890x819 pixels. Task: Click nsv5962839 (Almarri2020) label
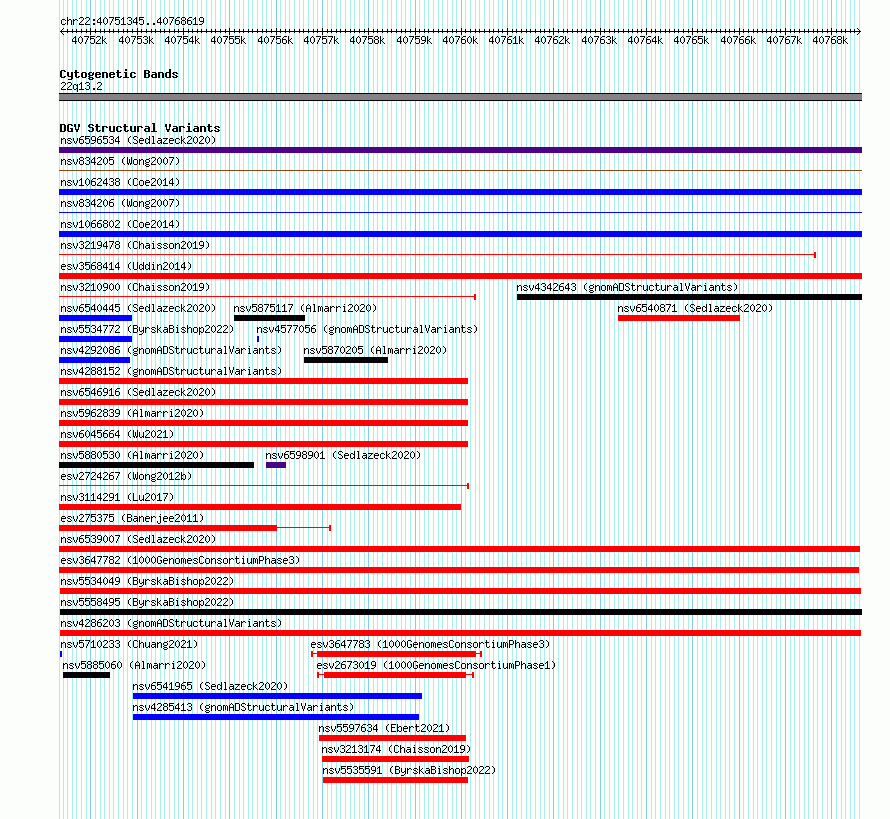(x=132, y=413)
